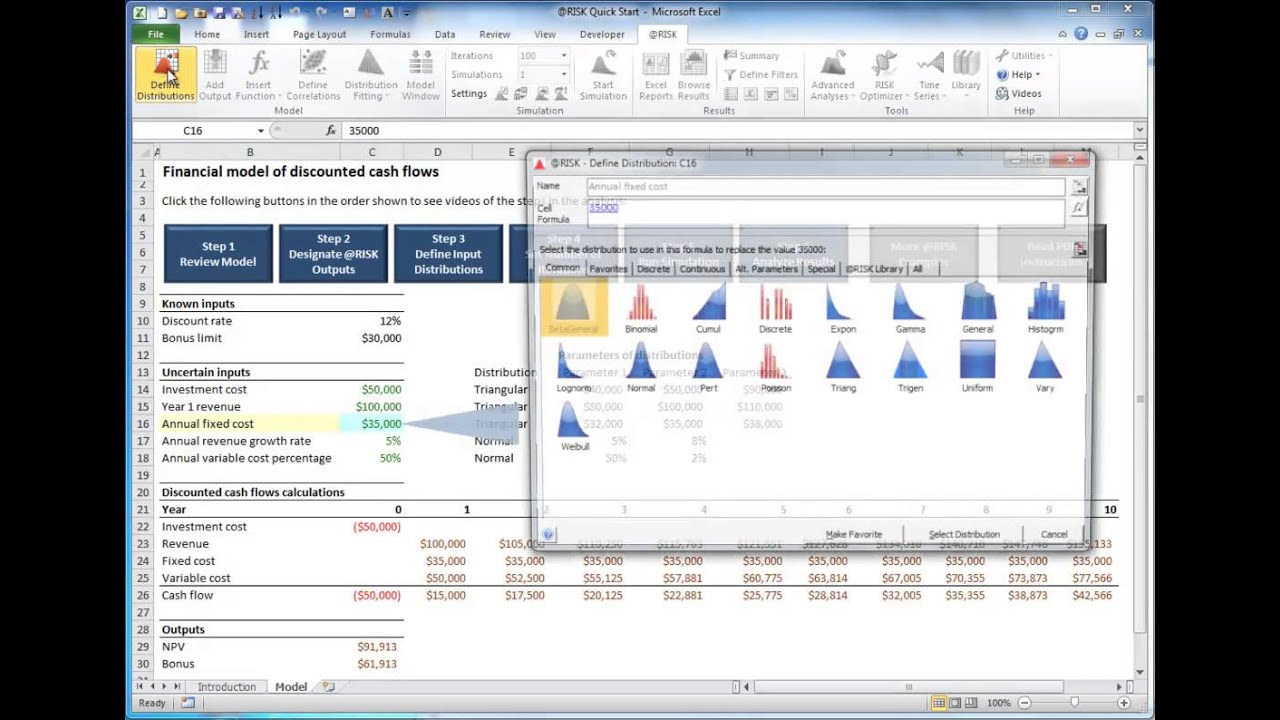The image size is (1280, 720).
Task: Select the @RISK Library tab in dialog
Action: click(x=874, y=269)
